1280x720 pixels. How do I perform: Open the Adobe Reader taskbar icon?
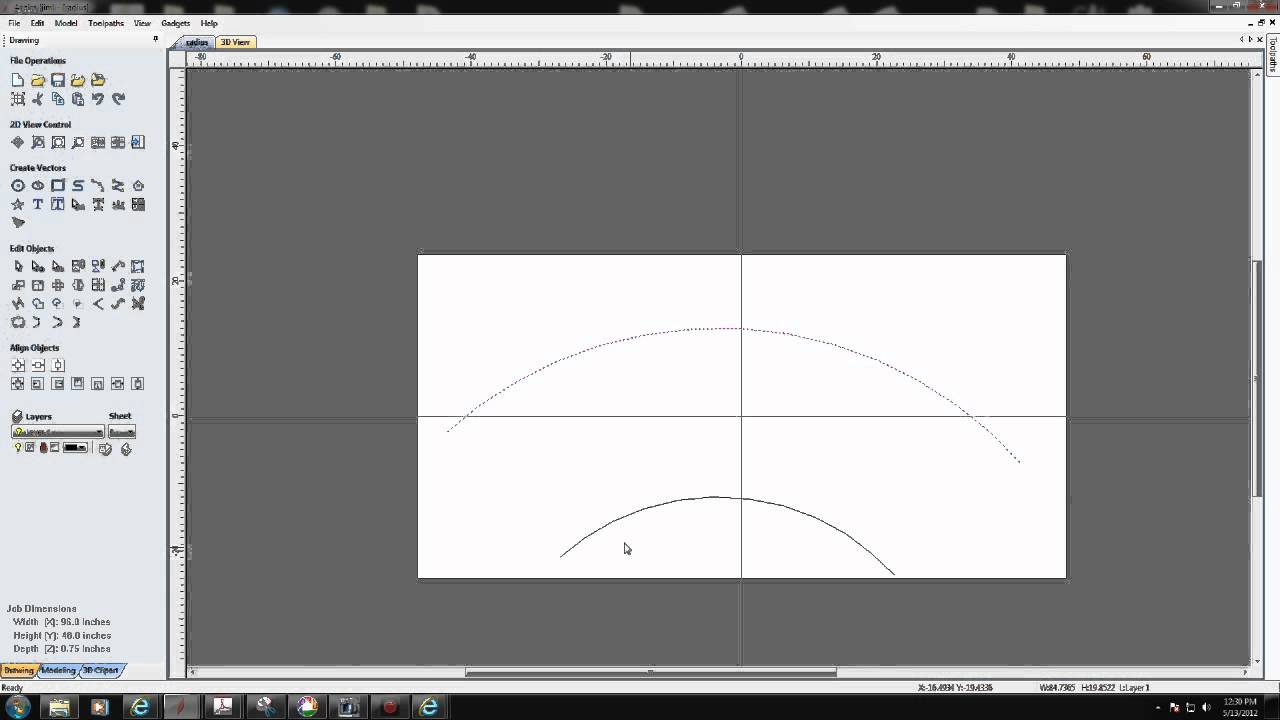pos(222,707)
